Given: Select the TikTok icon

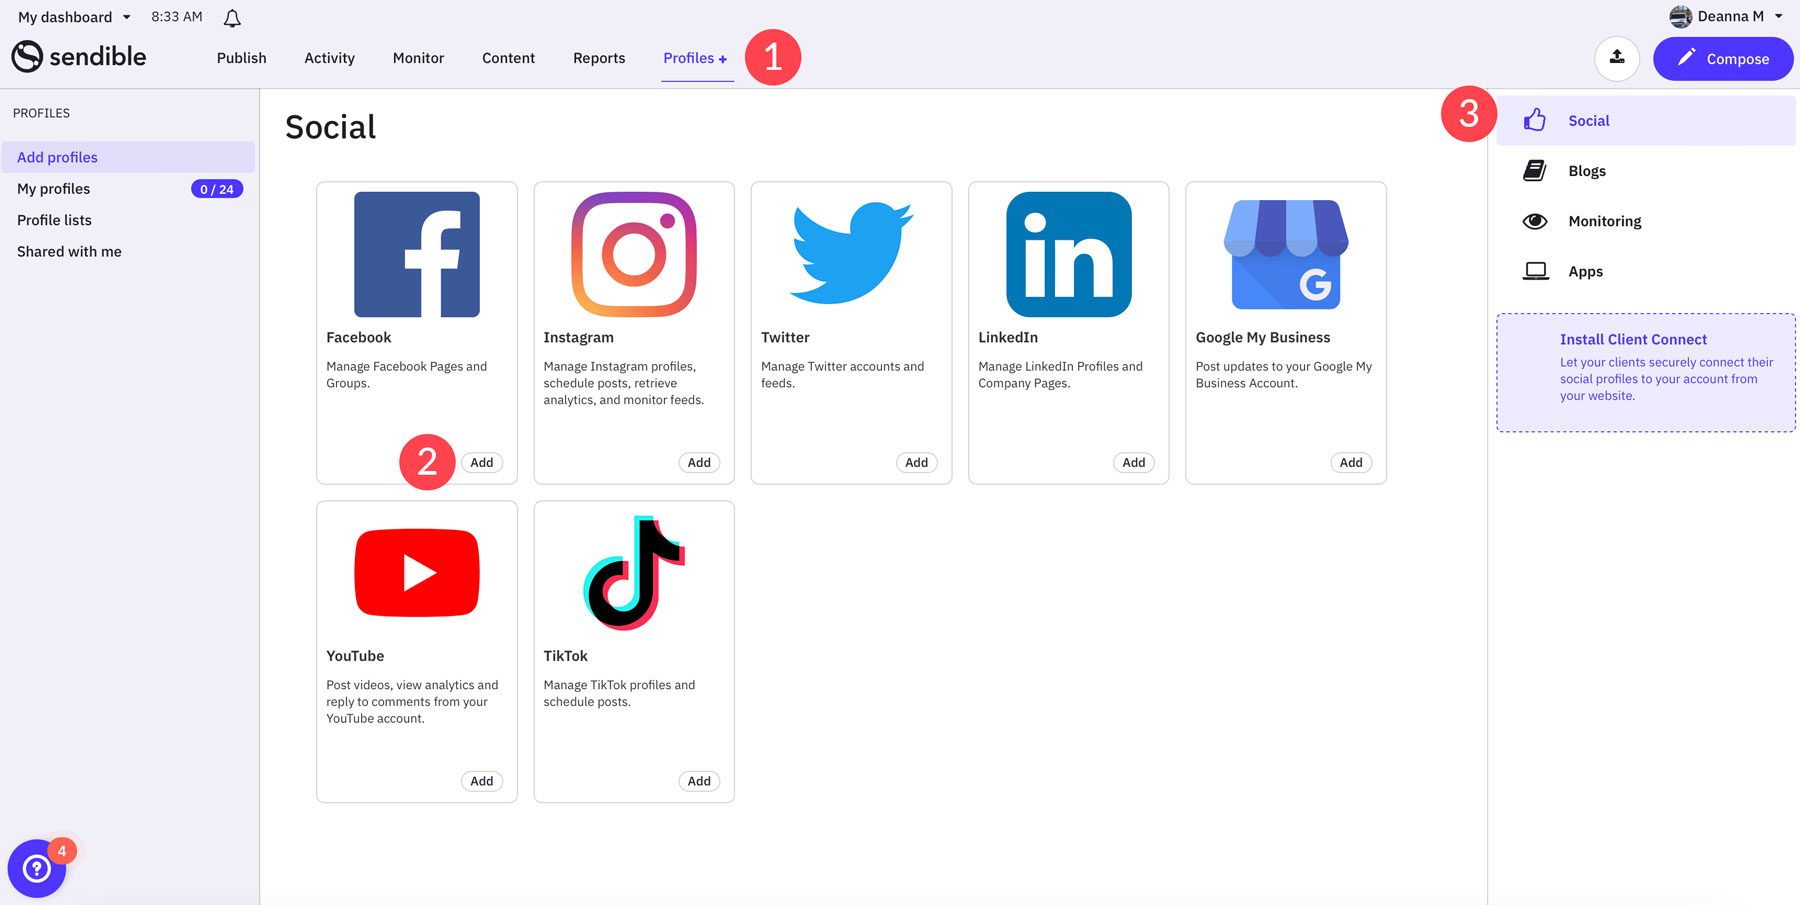Looking at the screenshot, I should [633, 572].
